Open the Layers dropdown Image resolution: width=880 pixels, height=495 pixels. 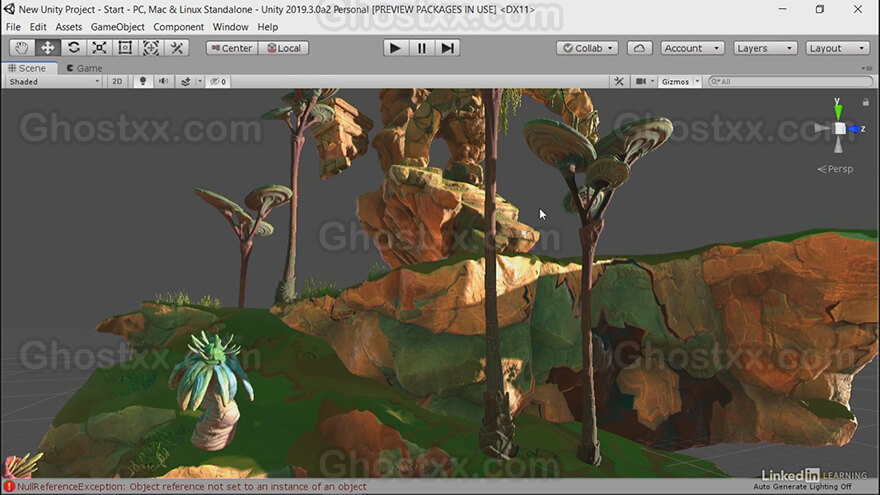pos(765,48)
